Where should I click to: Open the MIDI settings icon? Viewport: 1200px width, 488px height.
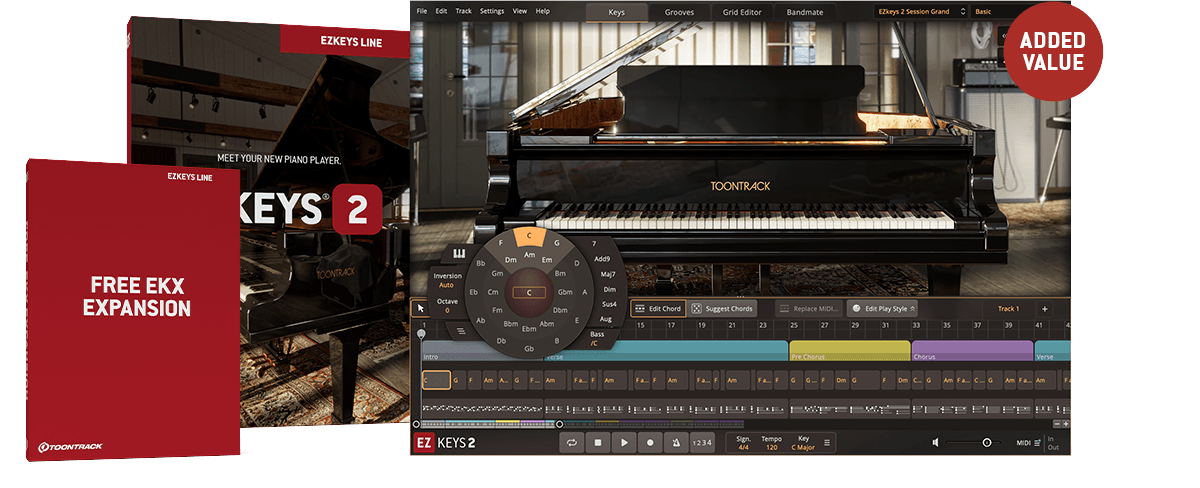pos(1038,442)
